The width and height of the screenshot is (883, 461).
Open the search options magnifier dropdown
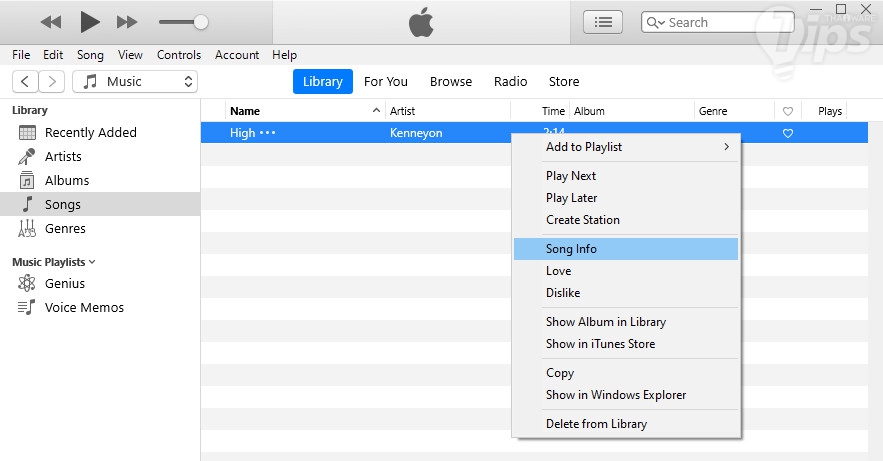tap(655, 23)
